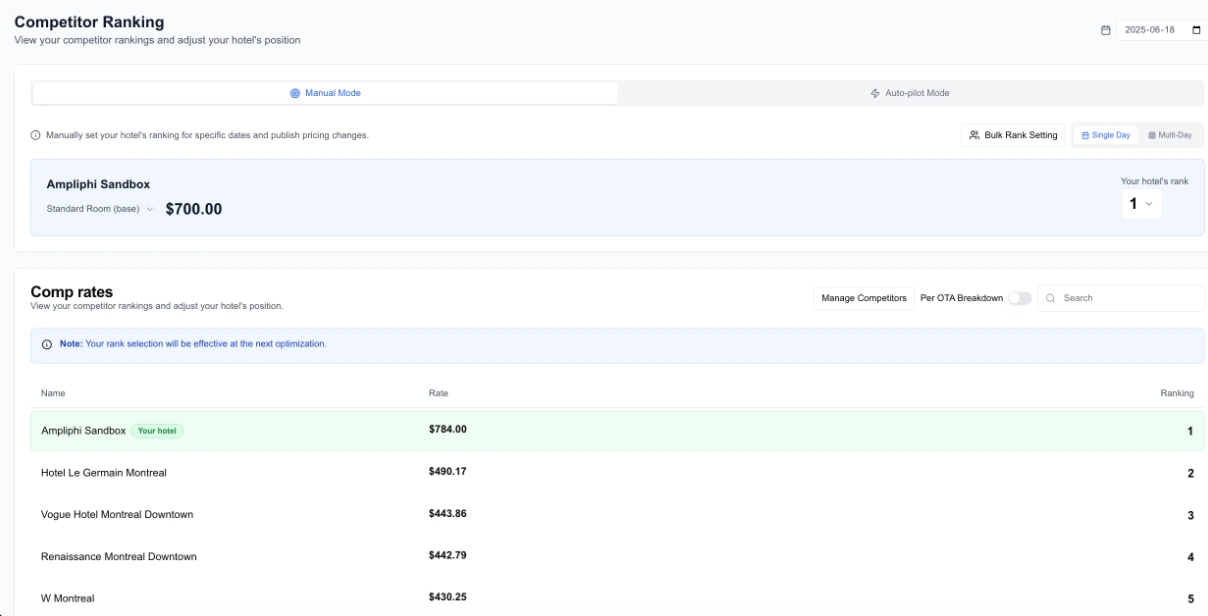Click the calendar icon beside the date field
The width and height of the screenshot is (1208, 616).
pyautogui.click(x=1106, y=30)
